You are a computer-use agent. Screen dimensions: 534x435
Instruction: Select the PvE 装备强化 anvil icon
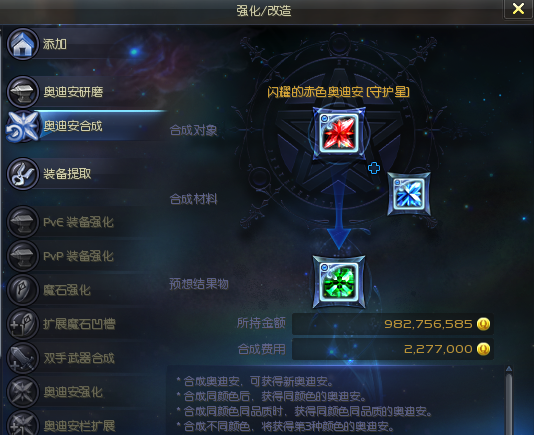coord(22,222)
